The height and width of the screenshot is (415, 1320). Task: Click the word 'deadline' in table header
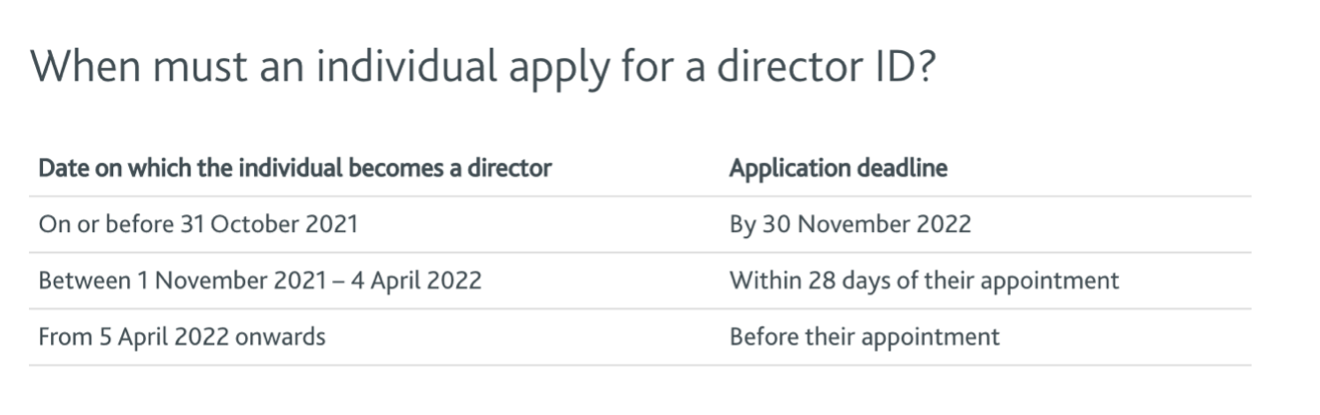coord(902,168)
